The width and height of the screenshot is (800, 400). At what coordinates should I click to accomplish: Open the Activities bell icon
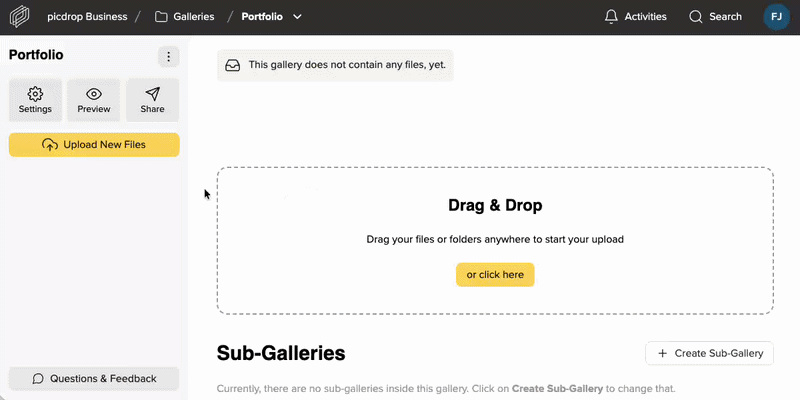pyautogui.click(x=611, y=17)
